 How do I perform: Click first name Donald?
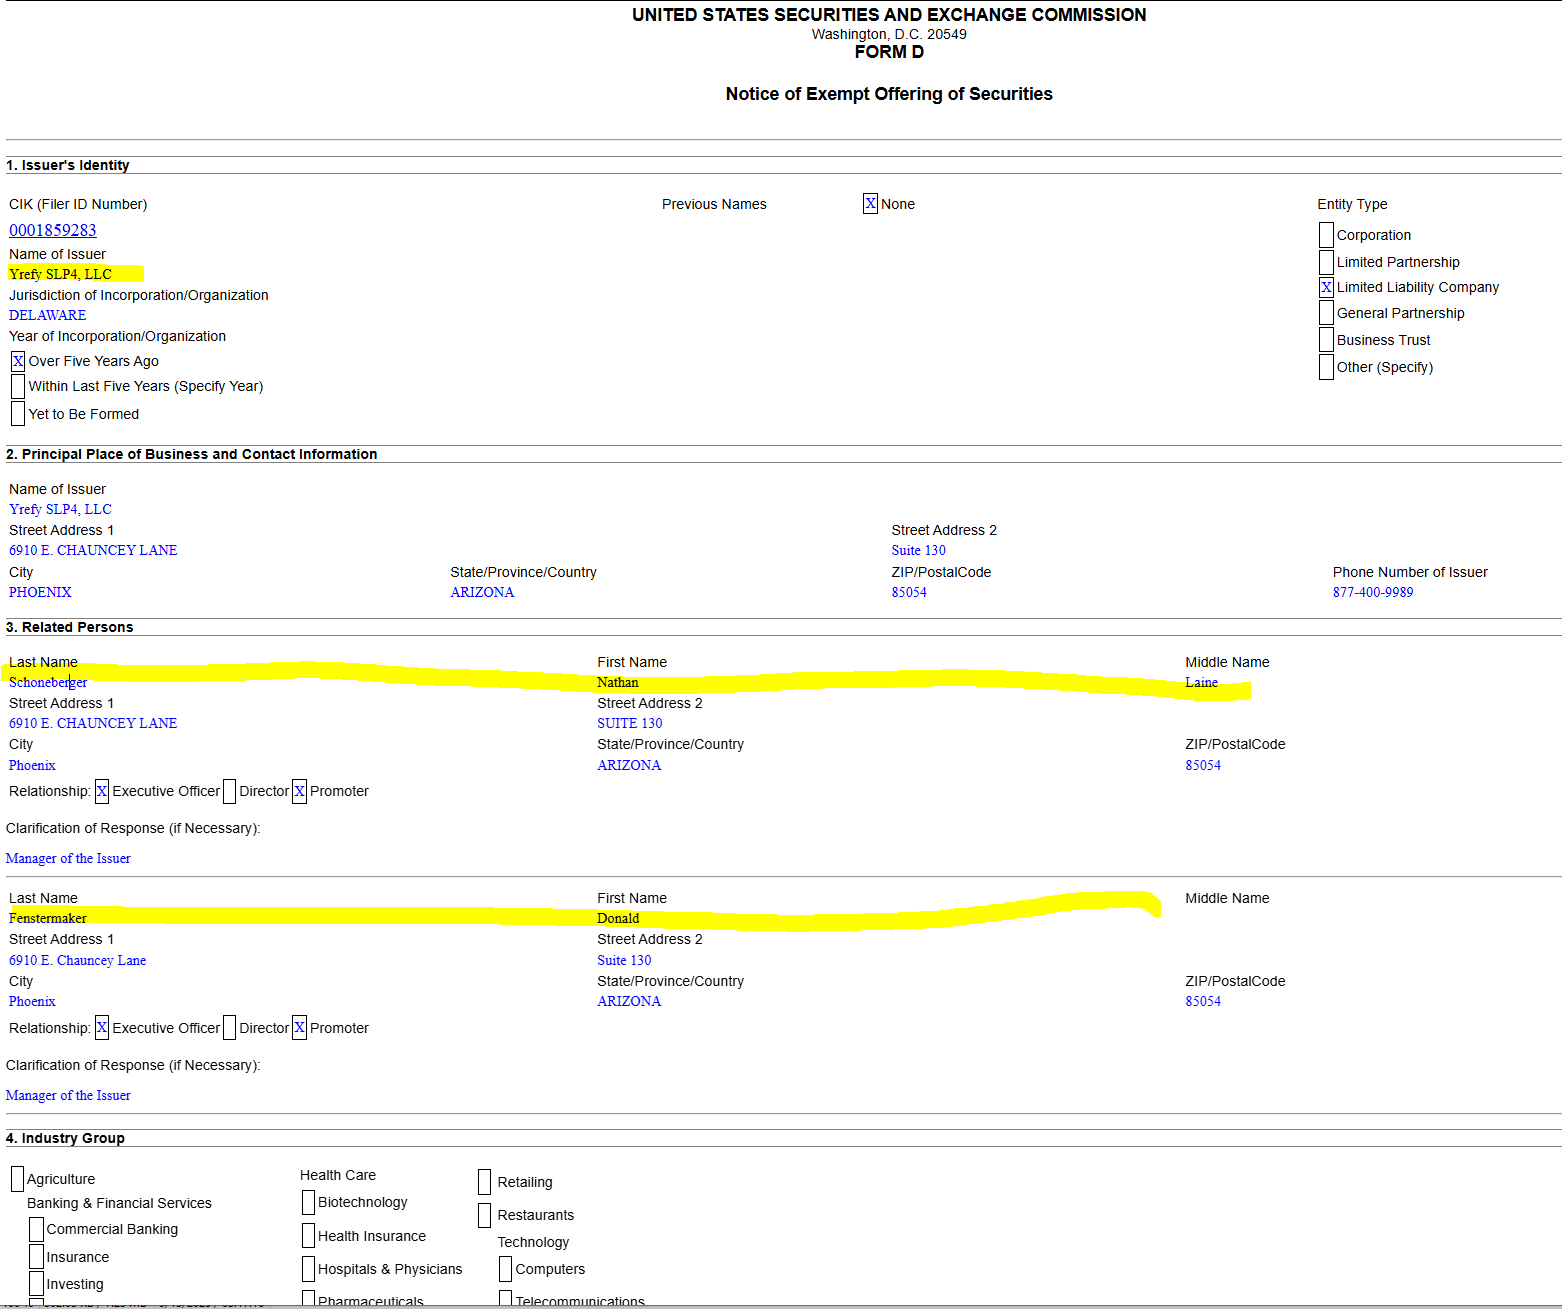tap(618, 918)
